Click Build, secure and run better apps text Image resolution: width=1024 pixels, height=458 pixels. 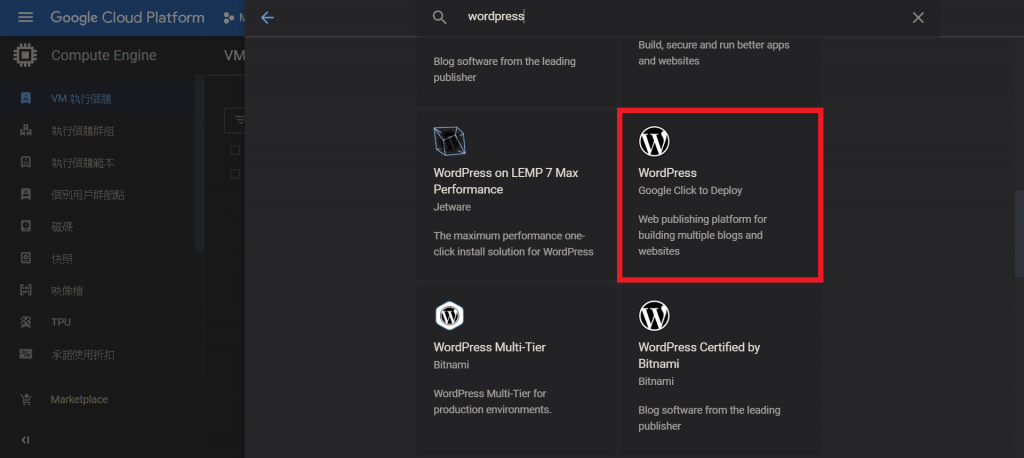[x=714, y=53]
